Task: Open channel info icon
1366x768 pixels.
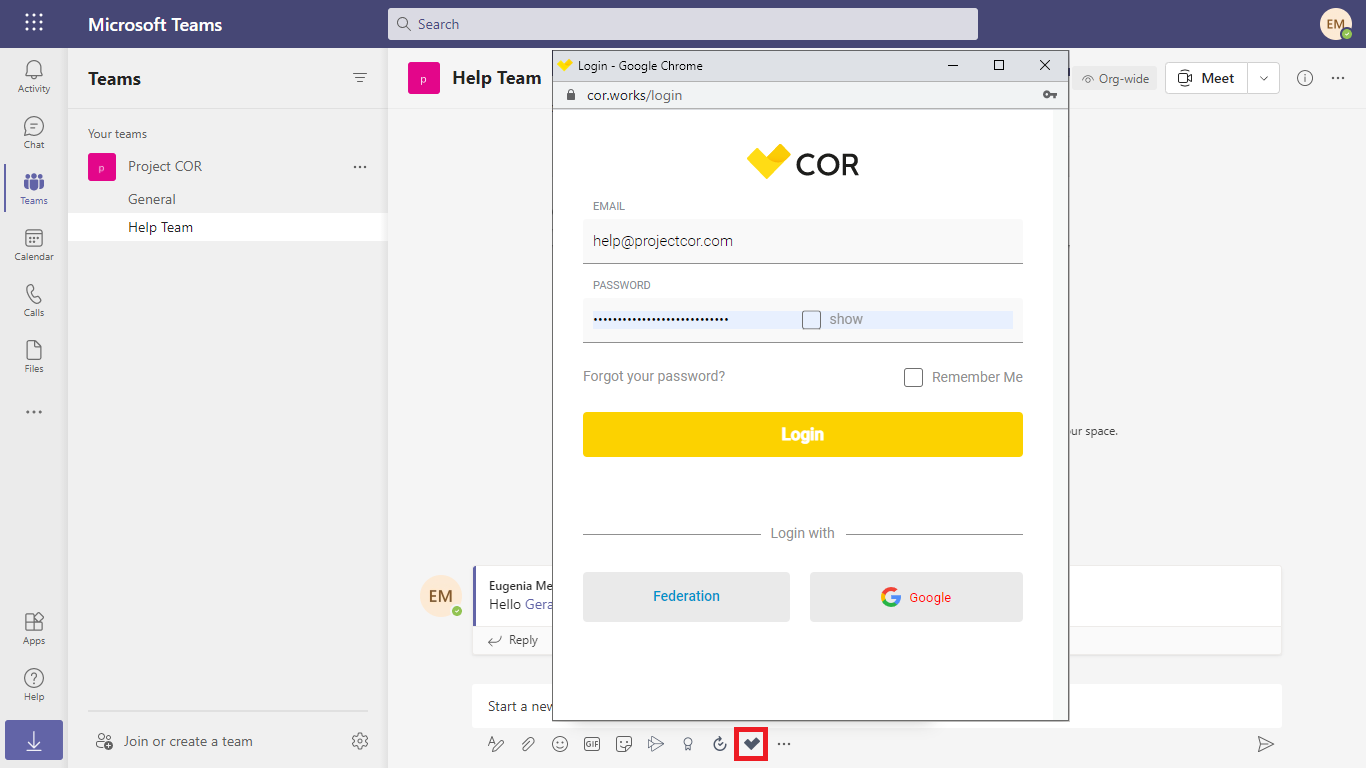Action: 1305,78
